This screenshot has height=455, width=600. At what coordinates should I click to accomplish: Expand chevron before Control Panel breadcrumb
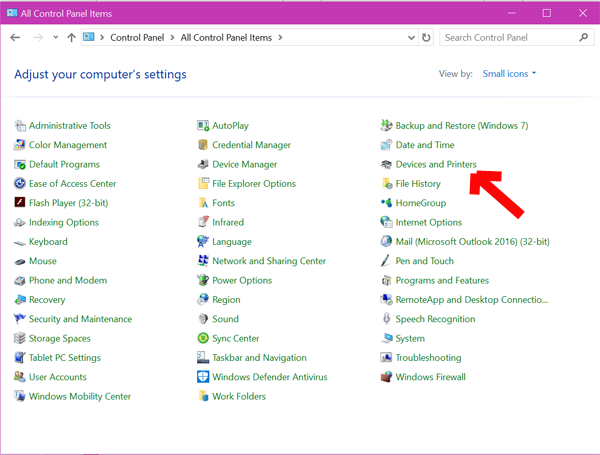pos(102,38)
